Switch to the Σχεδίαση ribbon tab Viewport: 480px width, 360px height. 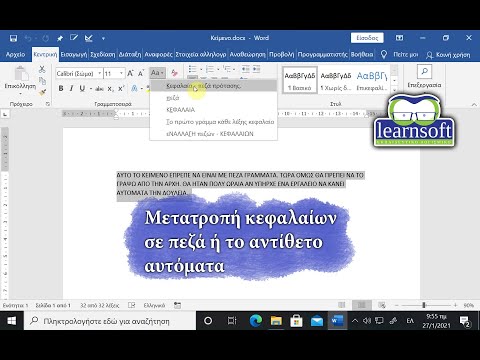103,54
